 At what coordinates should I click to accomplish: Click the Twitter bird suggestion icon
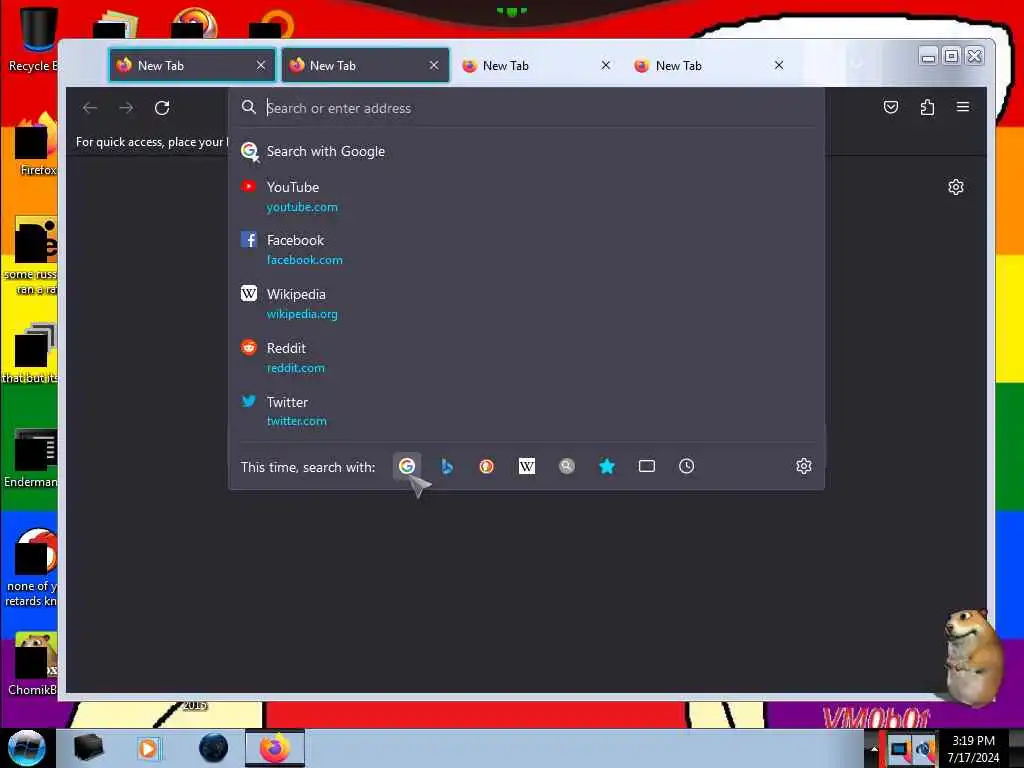point(248,401)
